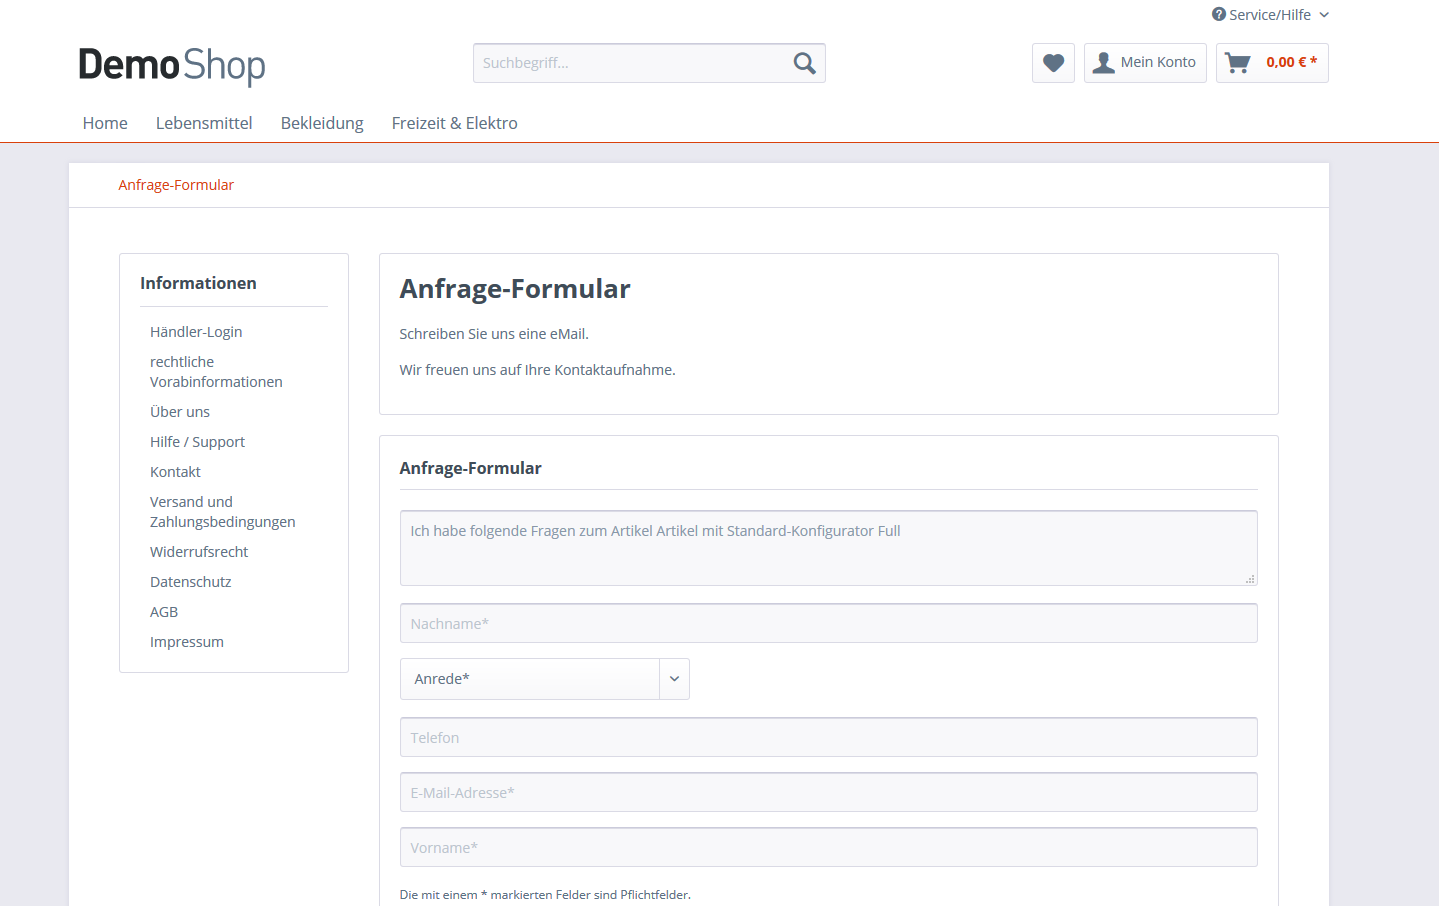Open the Datenschutz sidebar link
This screenshot has width=1439, height=906.
pyautogui.click(x=190, y=582)
